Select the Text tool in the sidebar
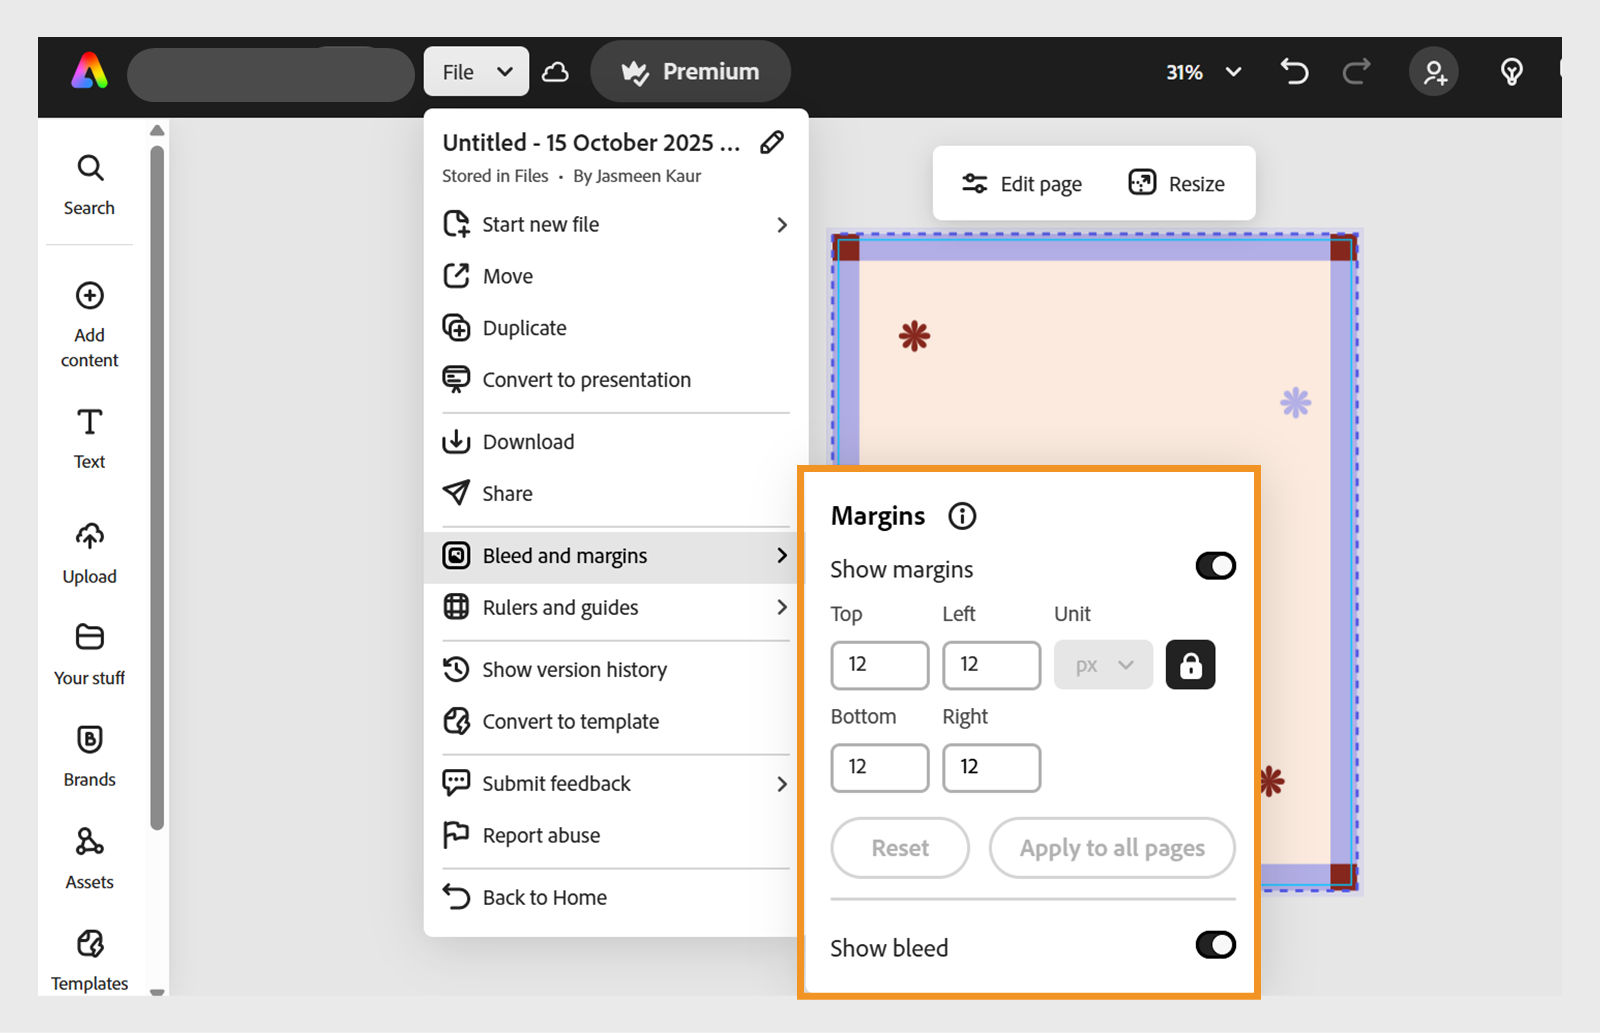The height and width of the screenshot is (1033, 1600). tap(89, 437)
